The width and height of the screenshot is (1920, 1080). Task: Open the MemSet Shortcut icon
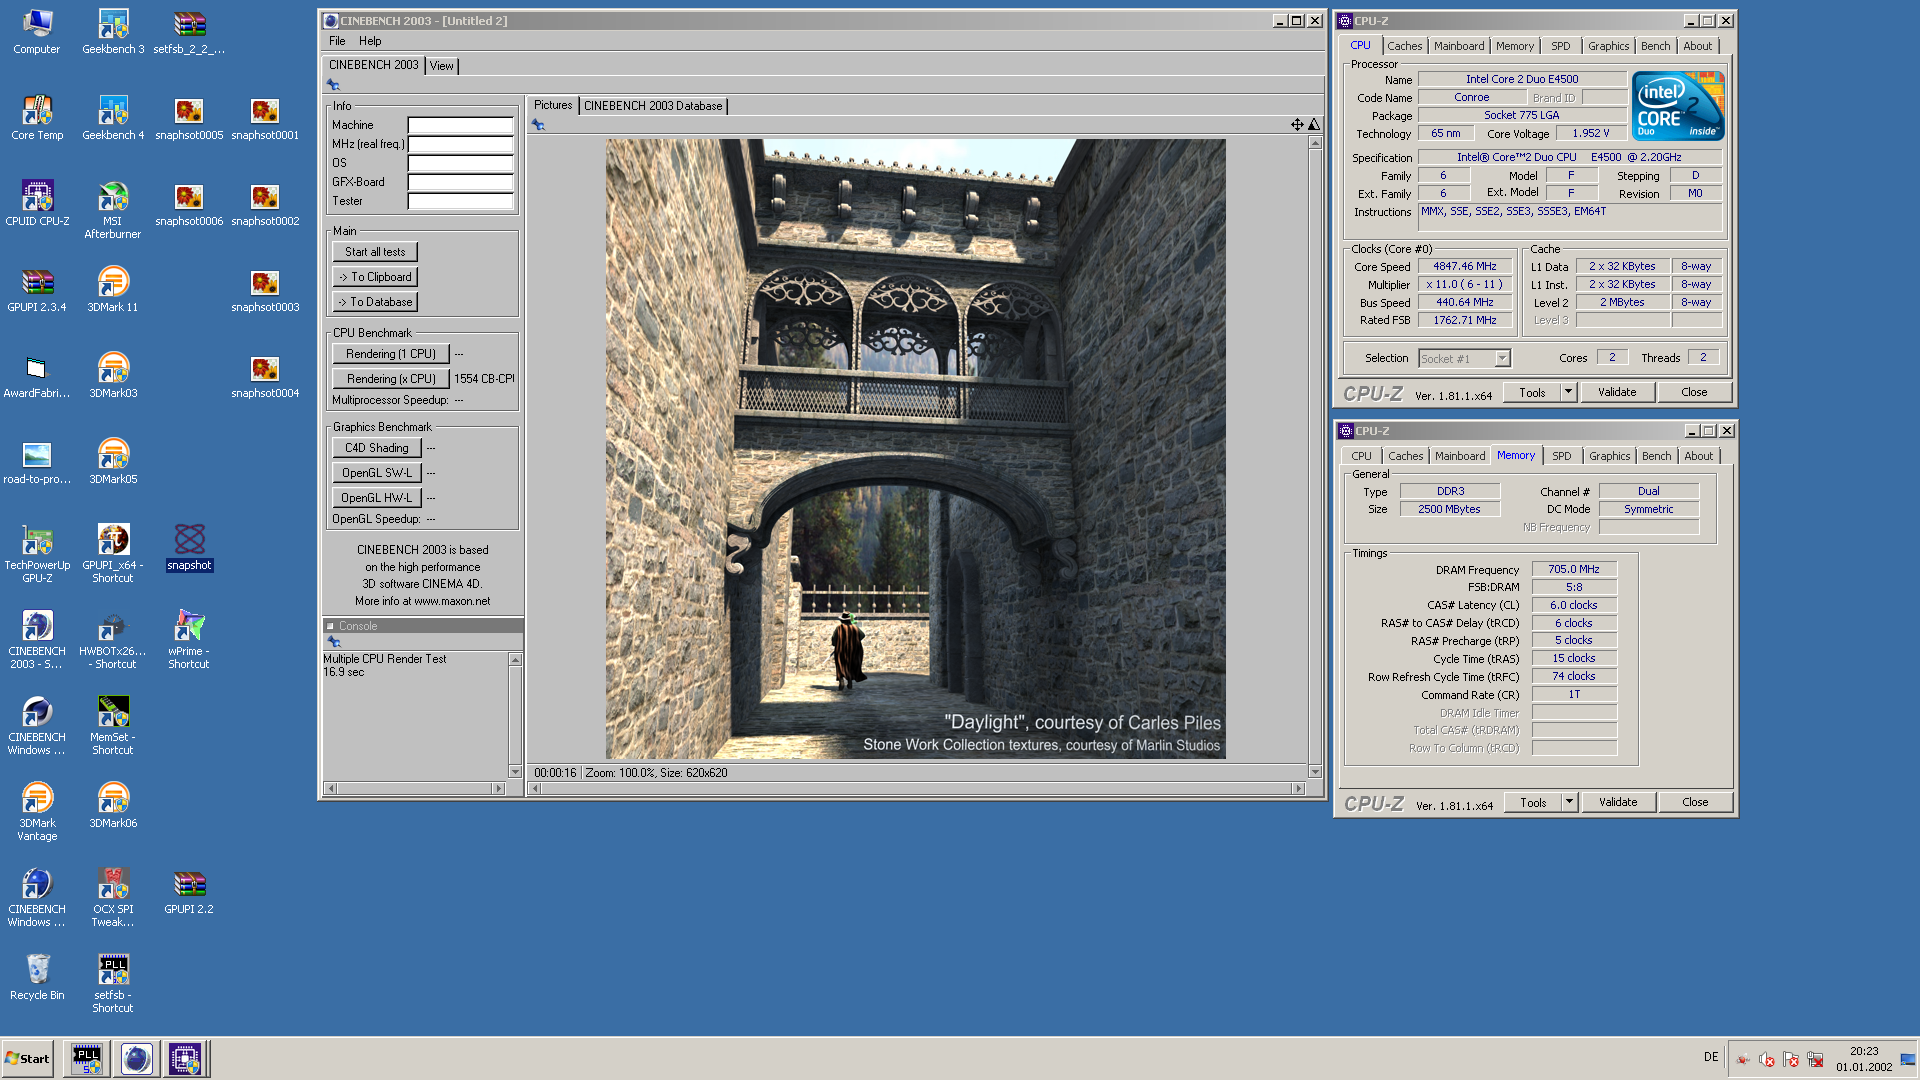pos(113,725)
